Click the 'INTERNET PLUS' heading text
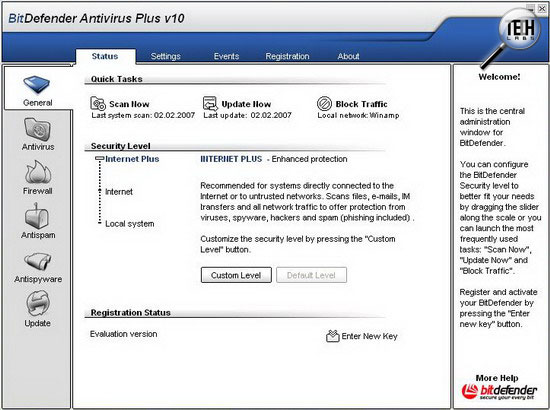The width and height of the screenshot is (550, 410). coord(231,159)
